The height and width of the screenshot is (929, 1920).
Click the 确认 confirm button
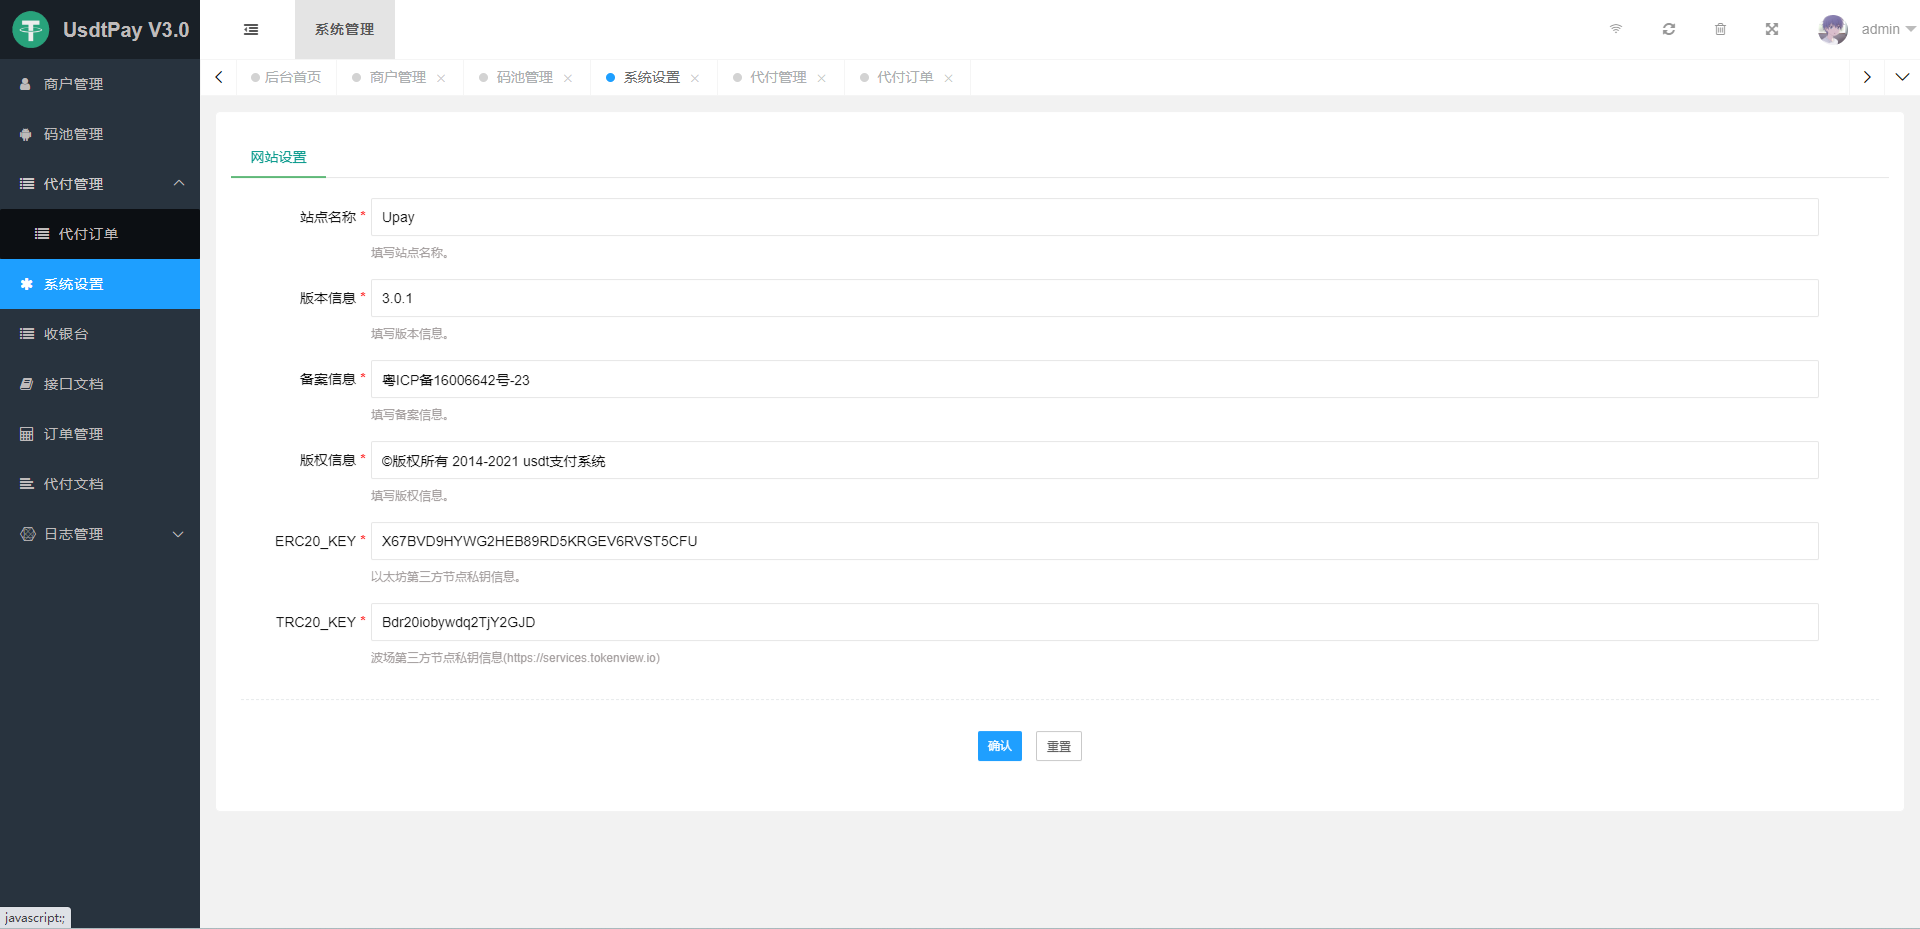click(x=999, y=746)
